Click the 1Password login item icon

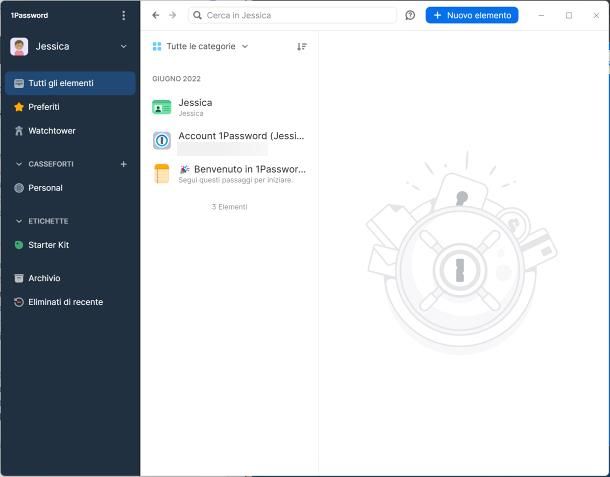pyautogui.click(x=162, y=140)
